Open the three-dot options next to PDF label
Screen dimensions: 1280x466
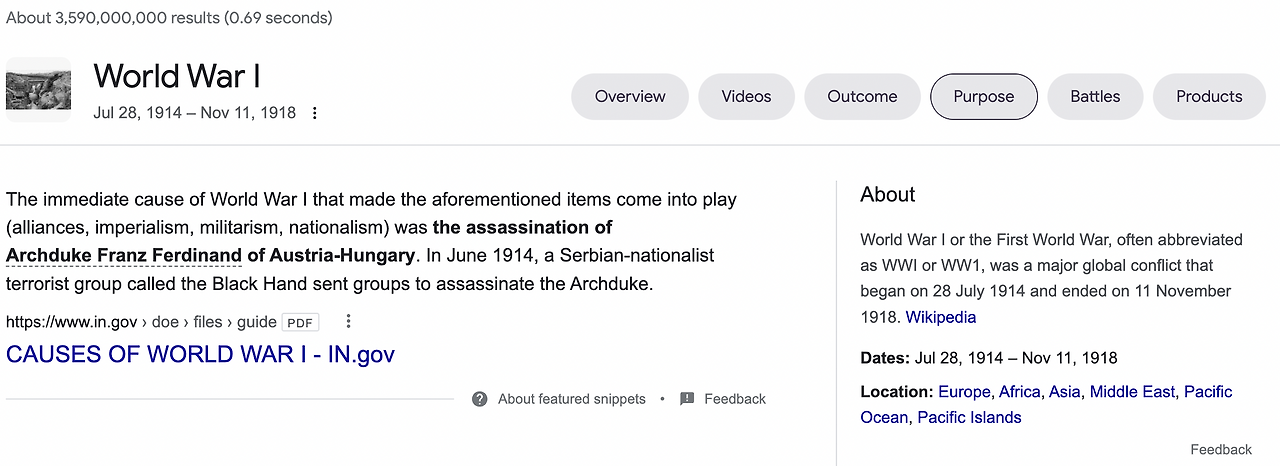349,321
